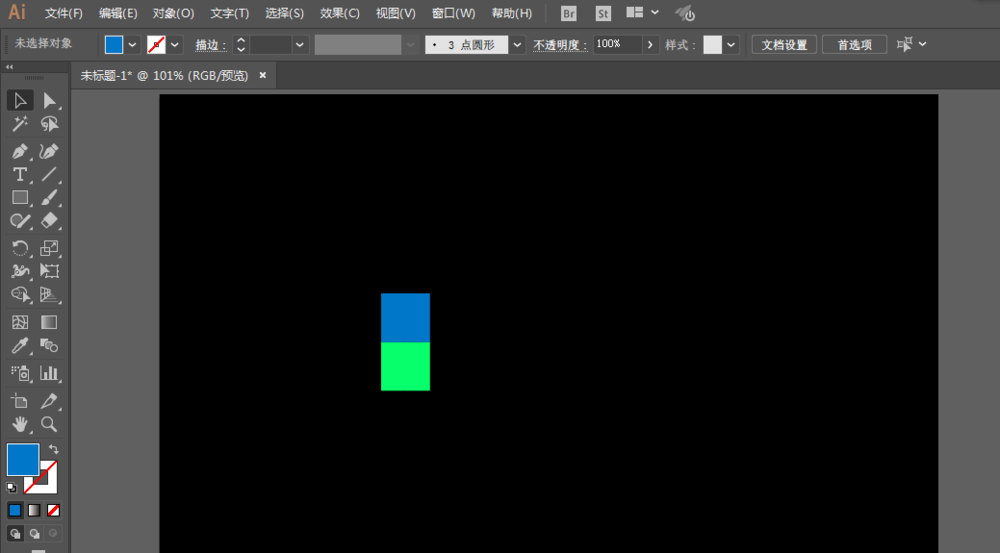1000x553 pixels.
Task: Close the 未标题-1 document tab
Action: click(x=262, y=75)
